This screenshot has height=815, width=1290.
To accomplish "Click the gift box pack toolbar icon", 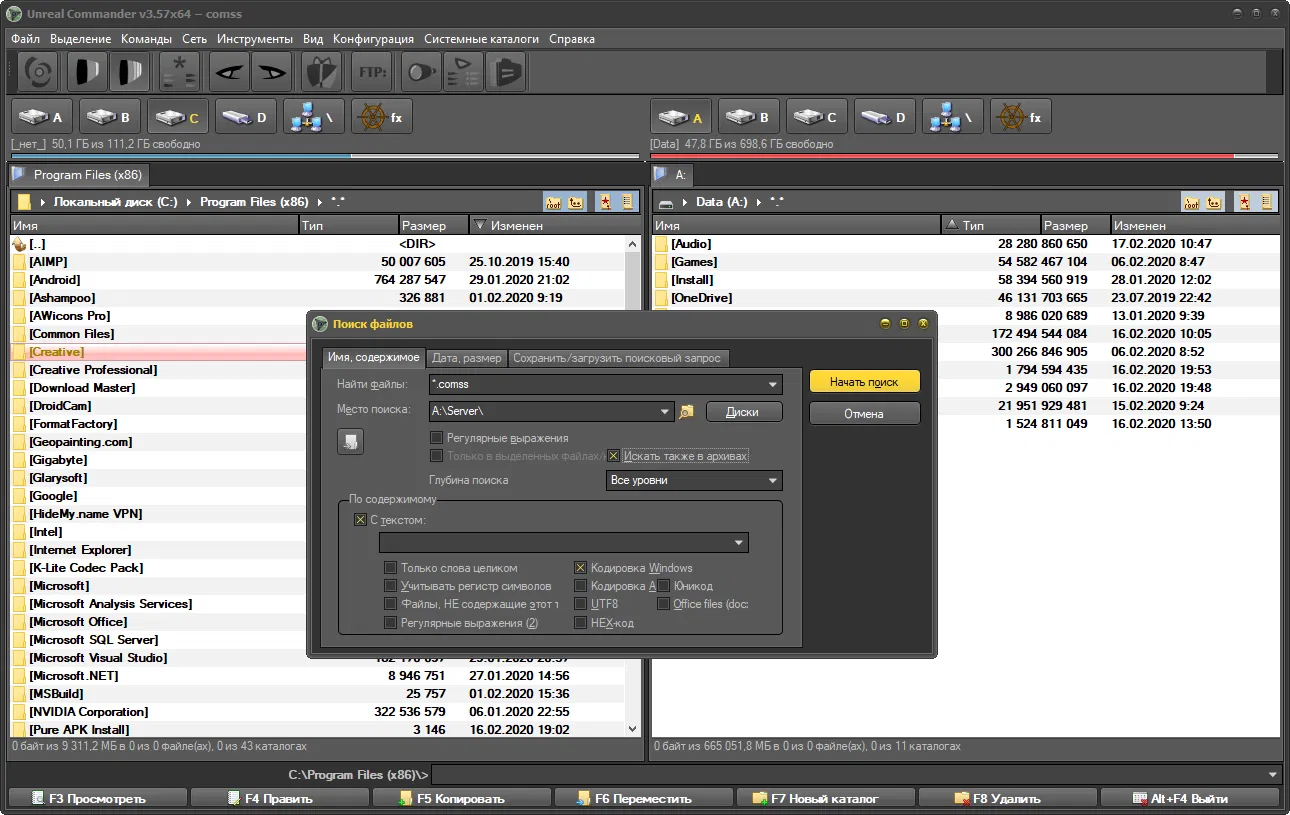I will tap(320, 72).
